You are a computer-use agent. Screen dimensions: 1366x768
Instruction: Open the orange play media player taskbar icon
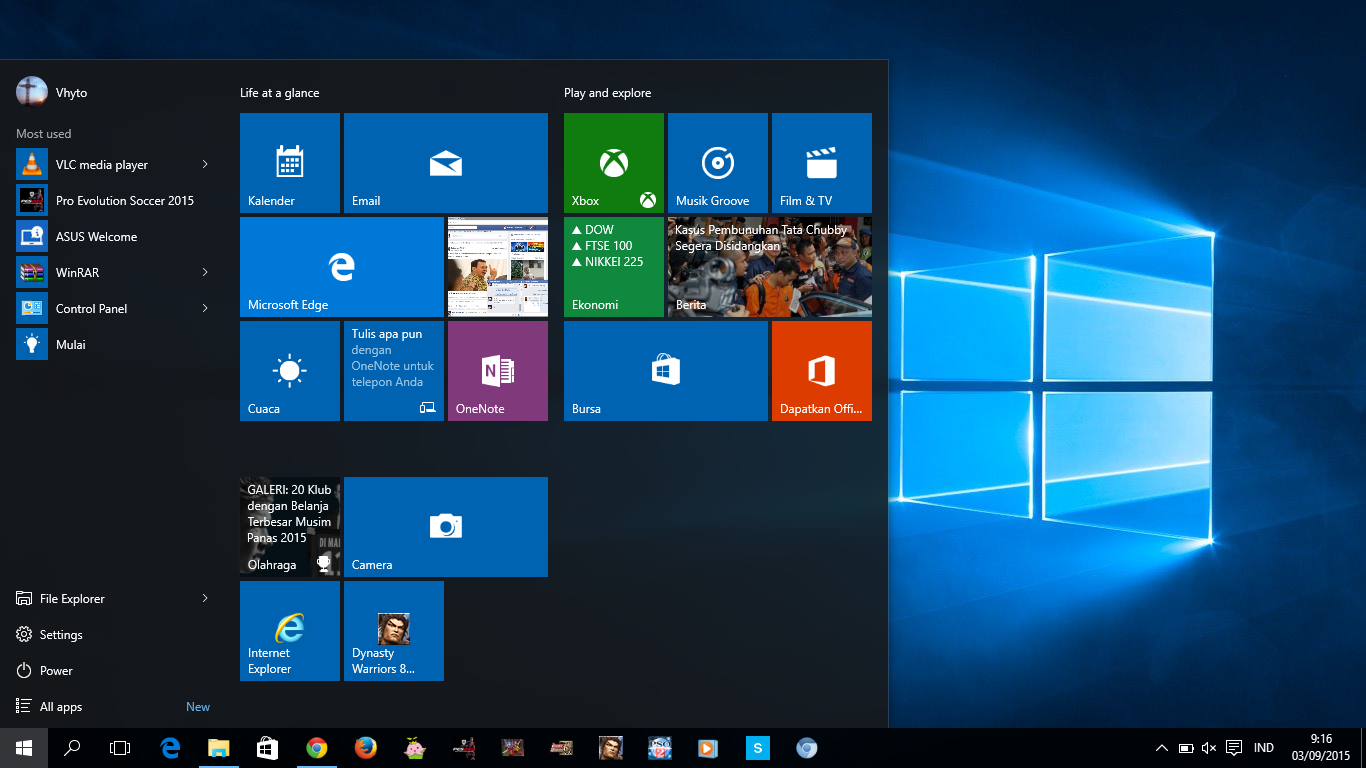coord(708,748)
